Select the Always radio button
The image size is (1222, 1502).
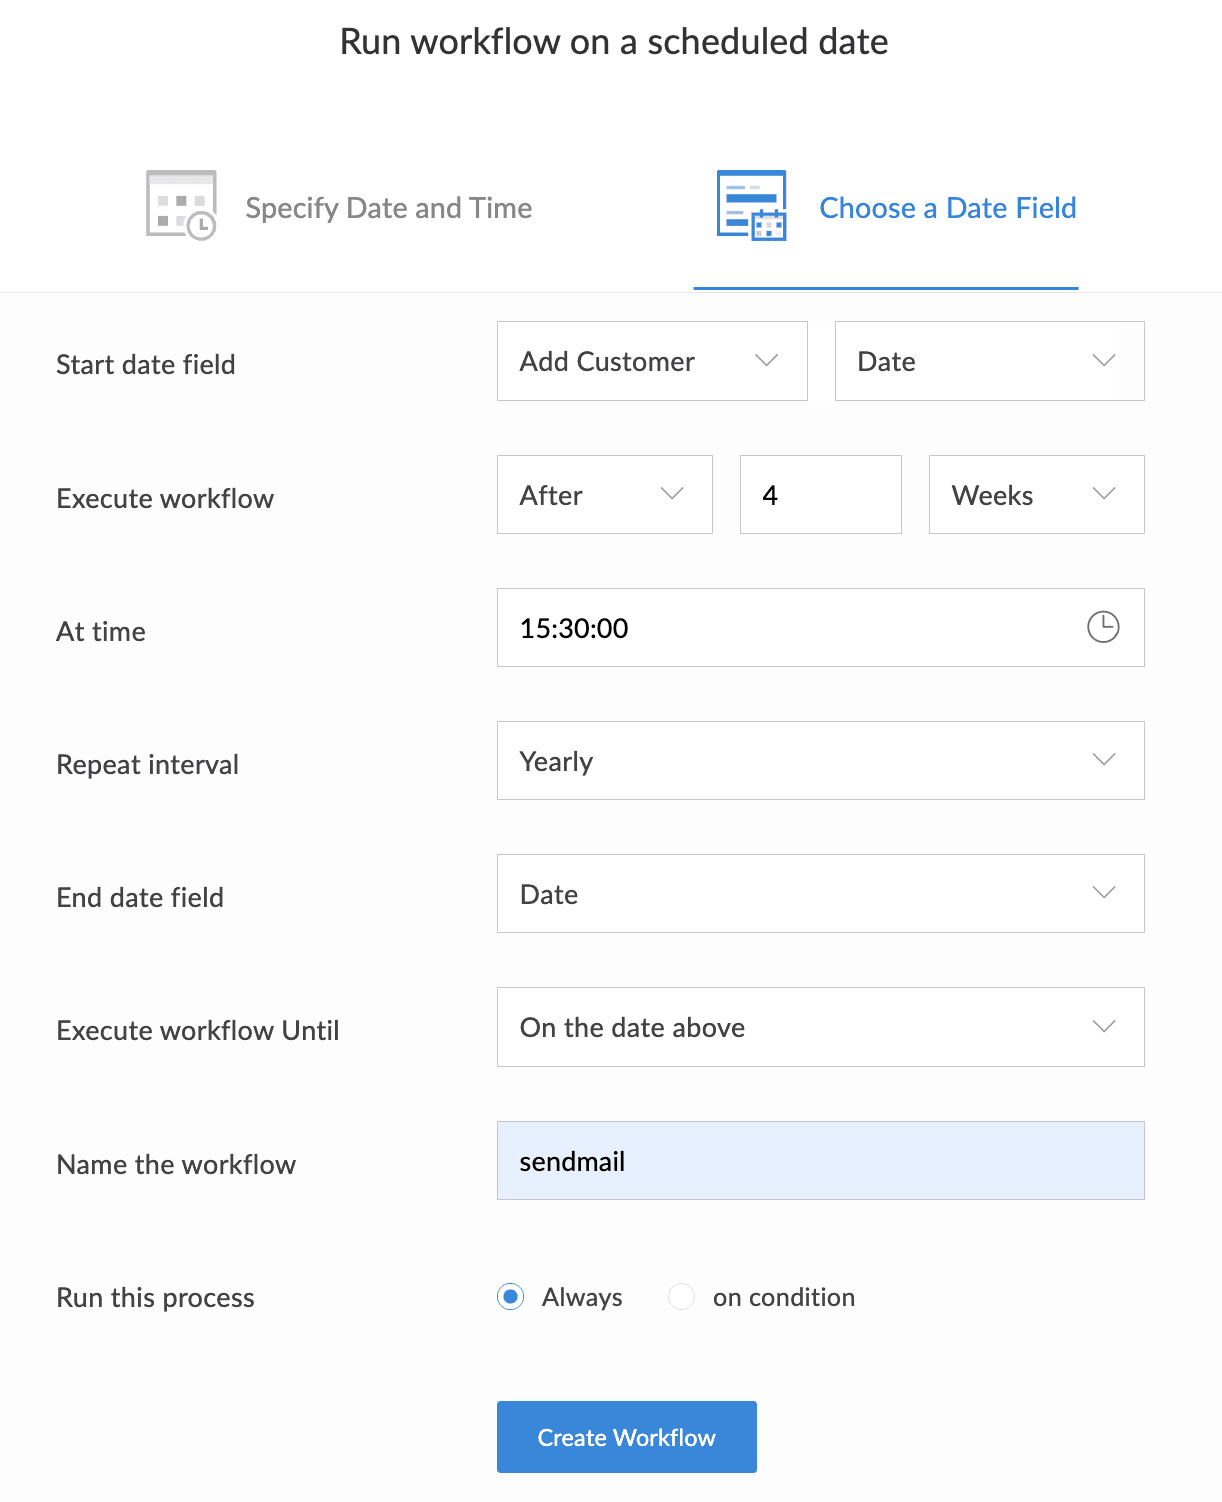click(x=511, y=1297)
